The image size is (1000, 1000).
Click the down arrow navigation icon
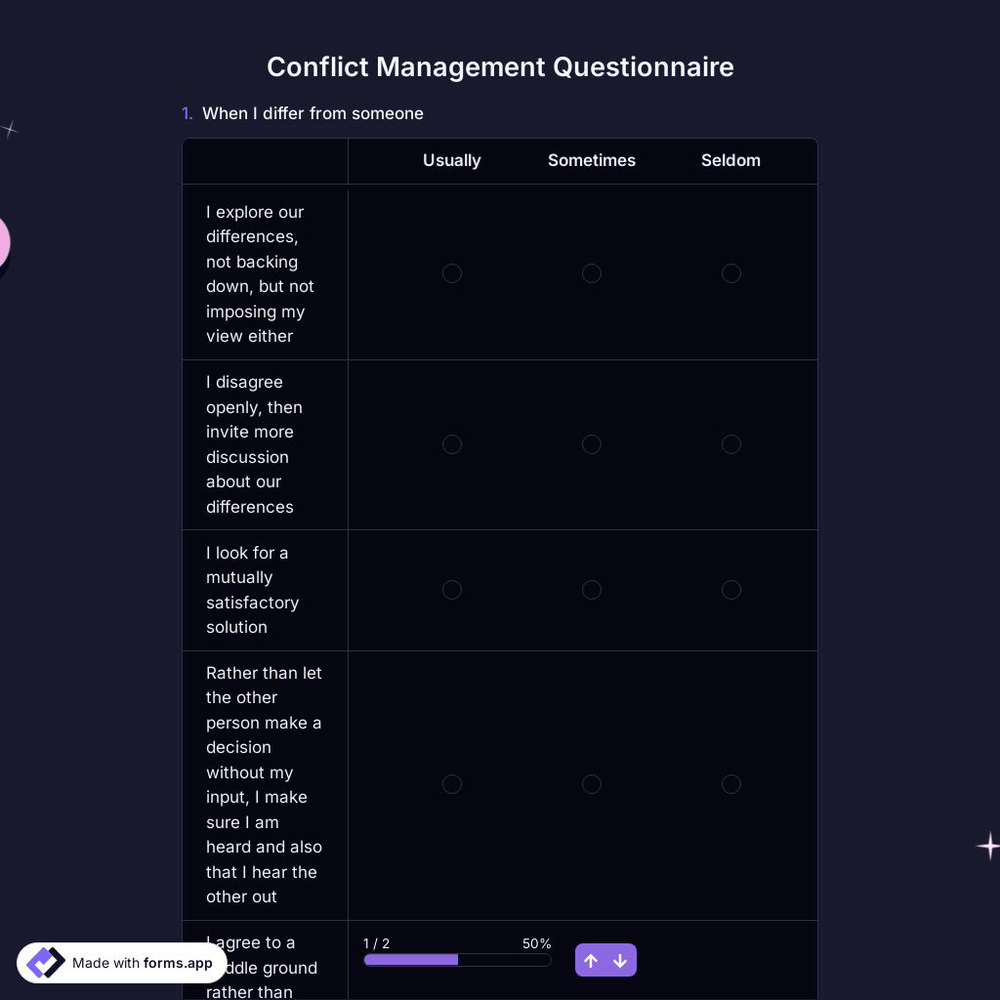(620, 960)
